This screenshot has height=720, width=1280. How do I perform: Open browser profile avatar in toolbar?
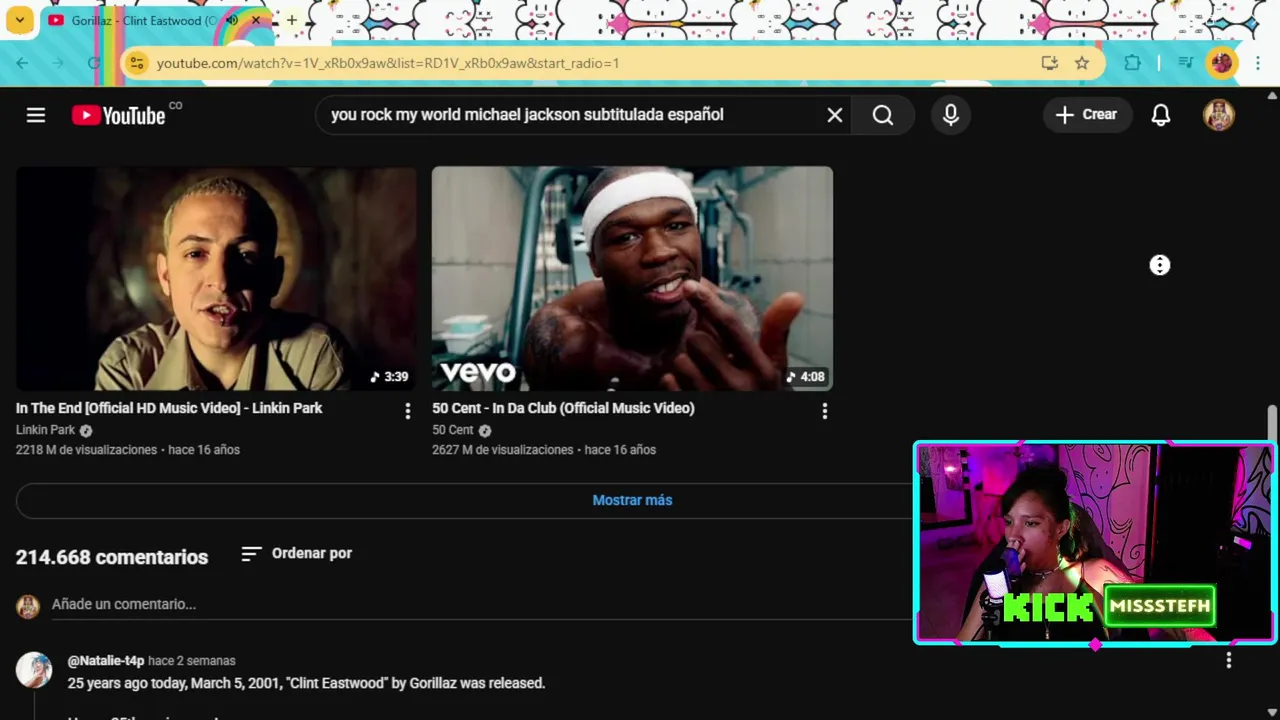coord(1221,63)
